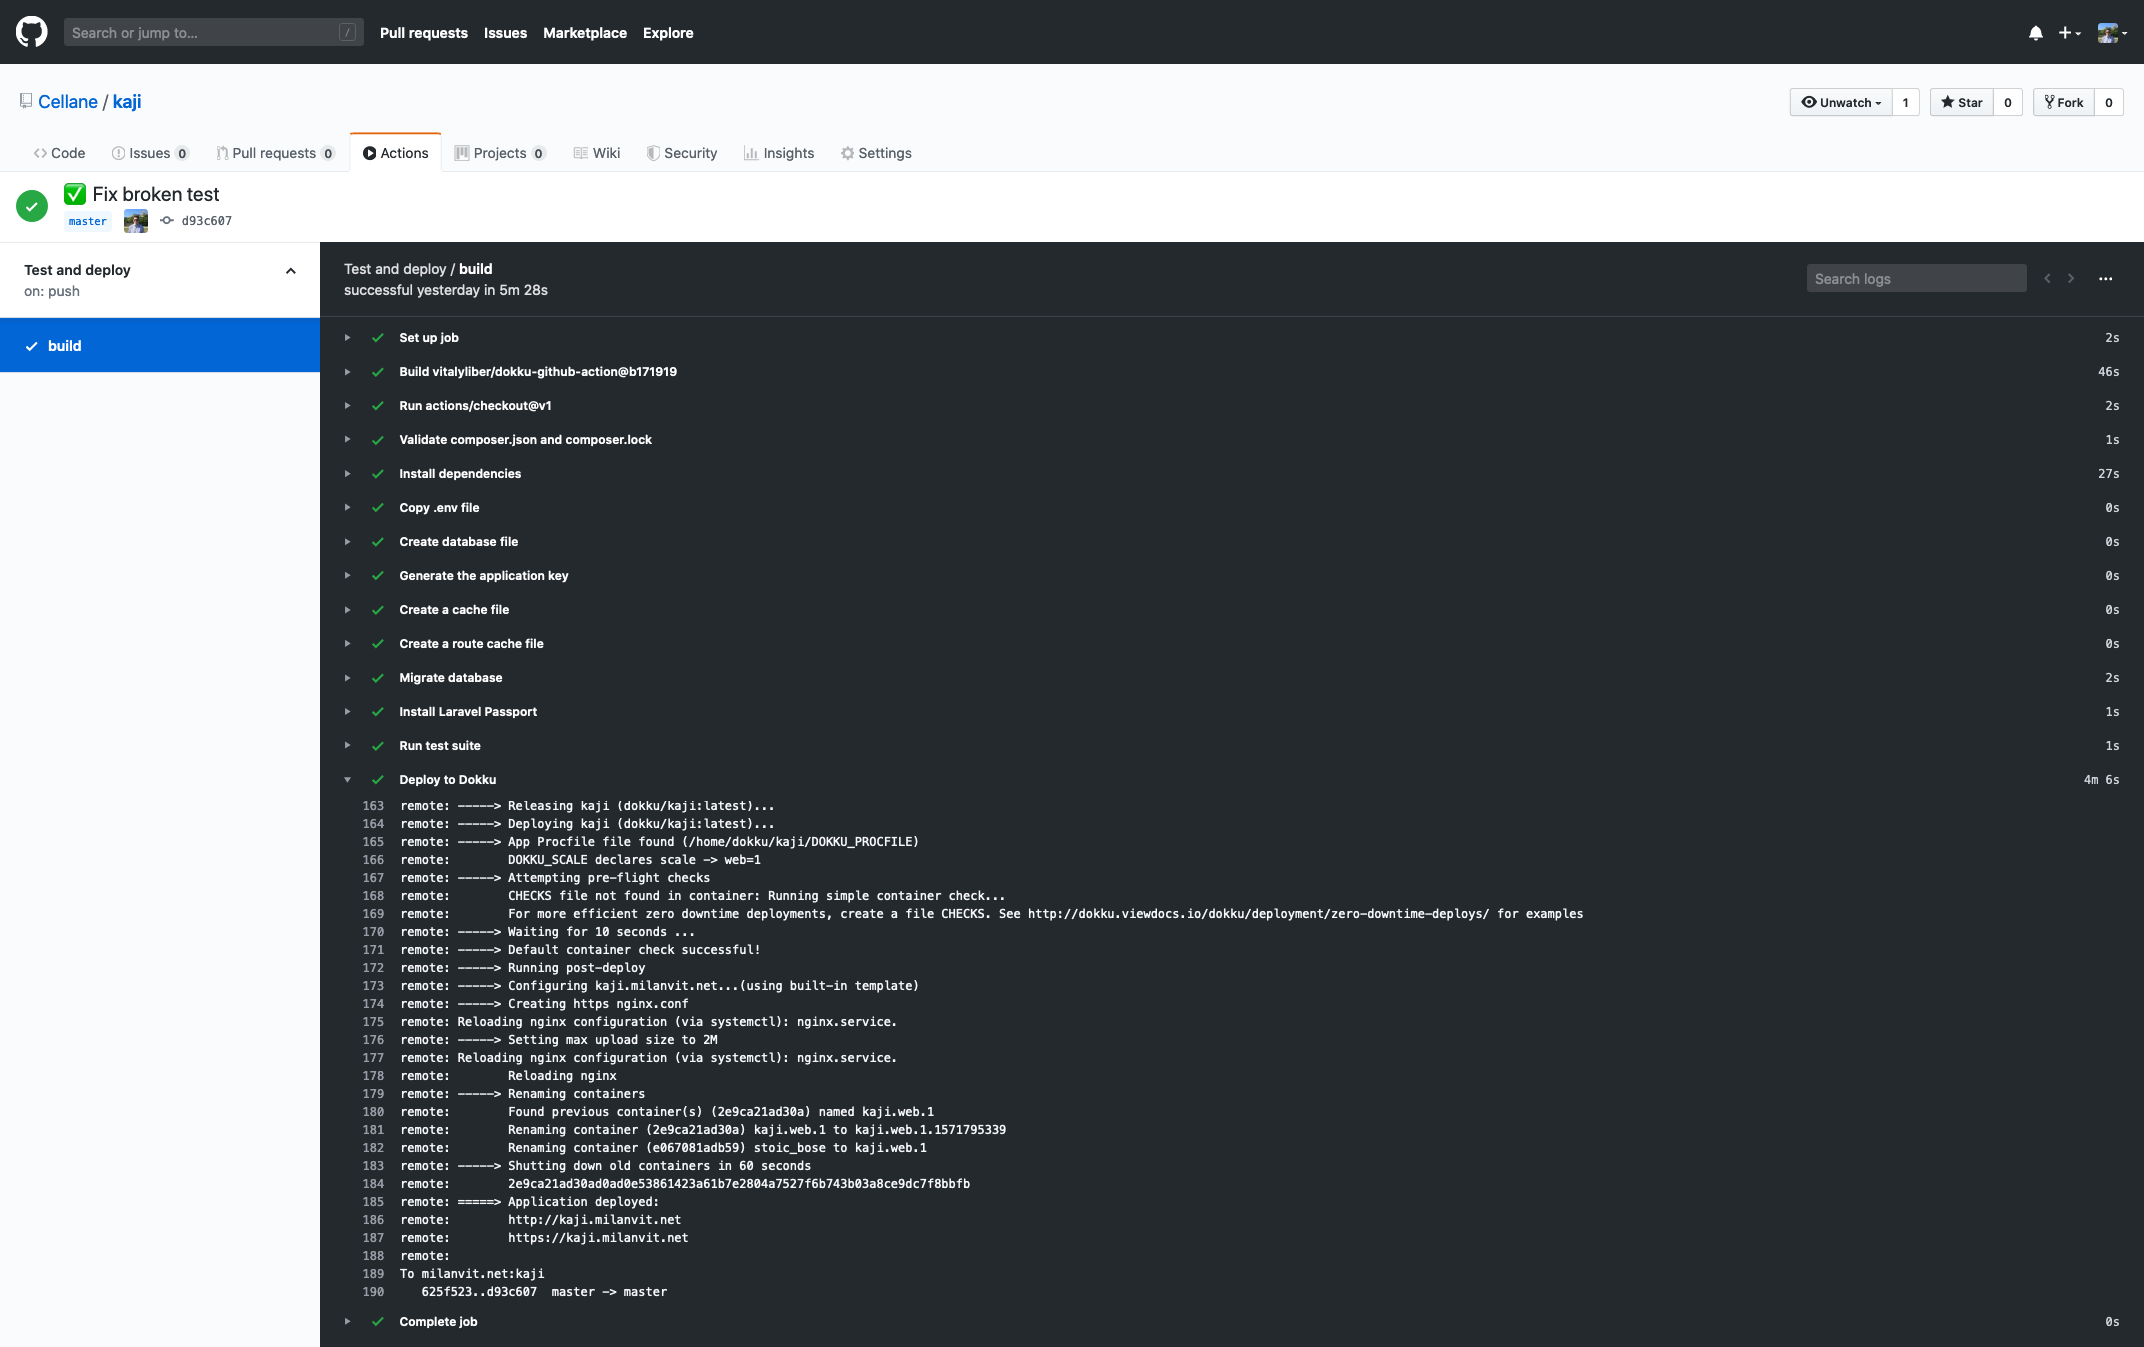
Task: Switch to the Code tab
Action: click(x=59, y=153)
